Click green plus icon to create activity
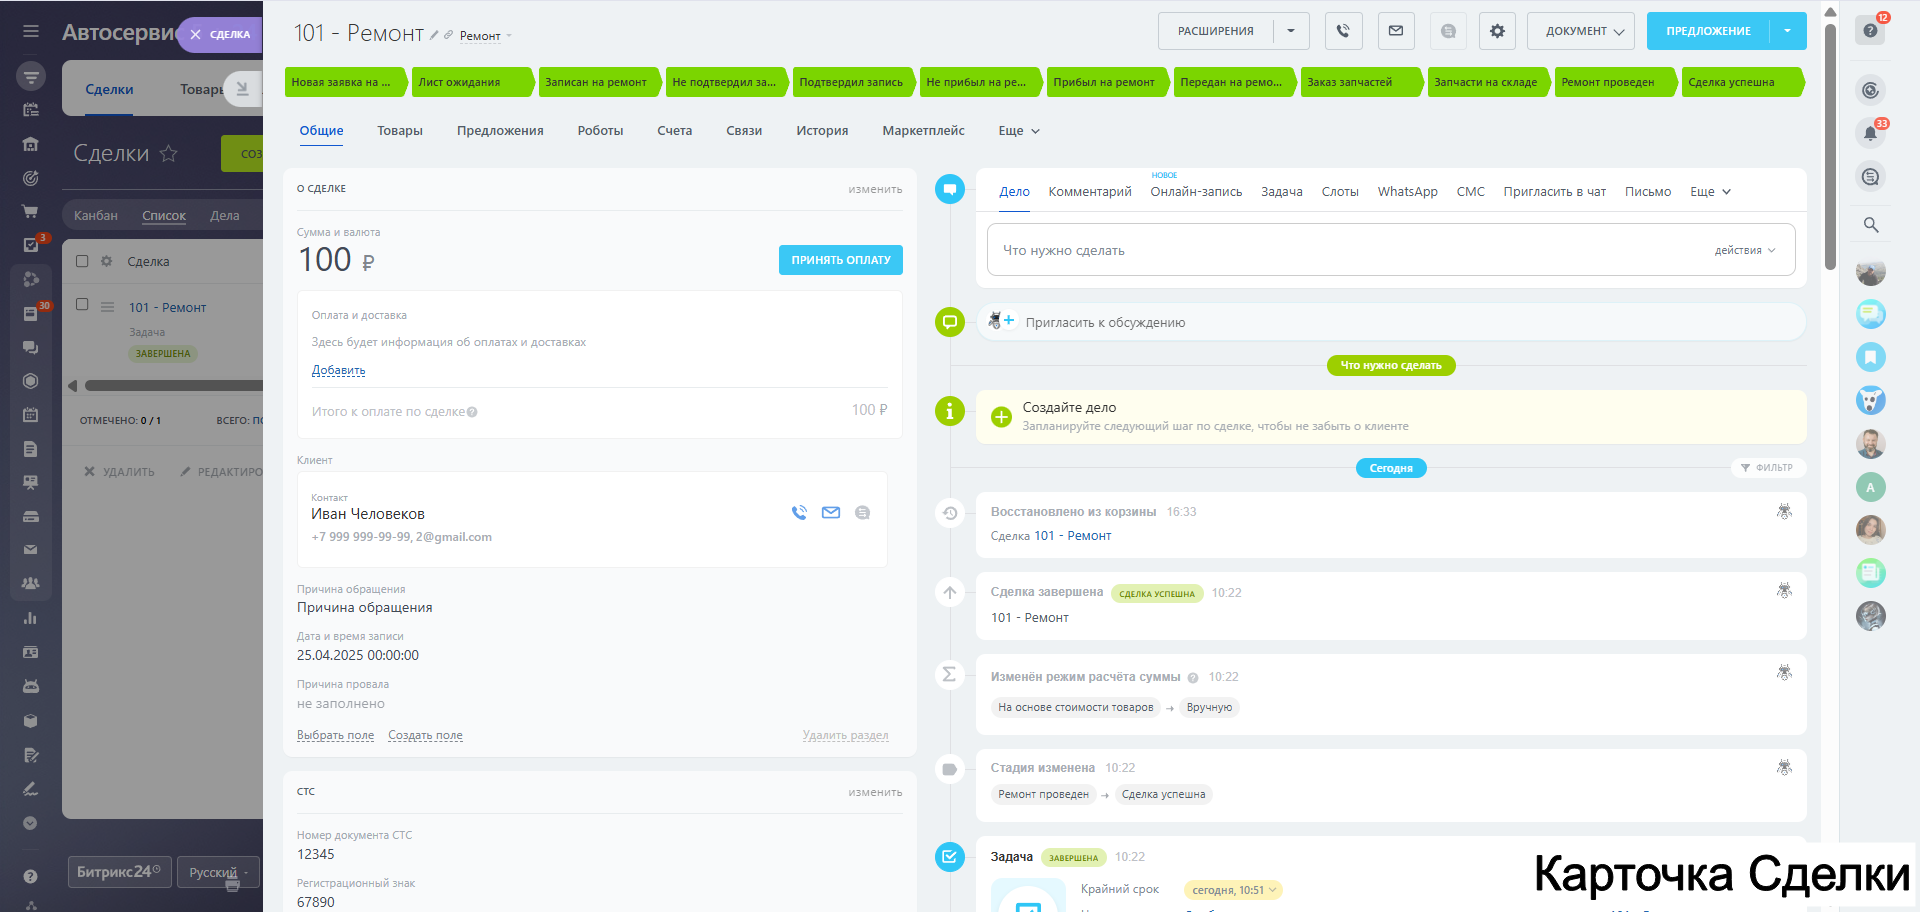This screenshot has height=912, width=1920. click(1001, 417)
